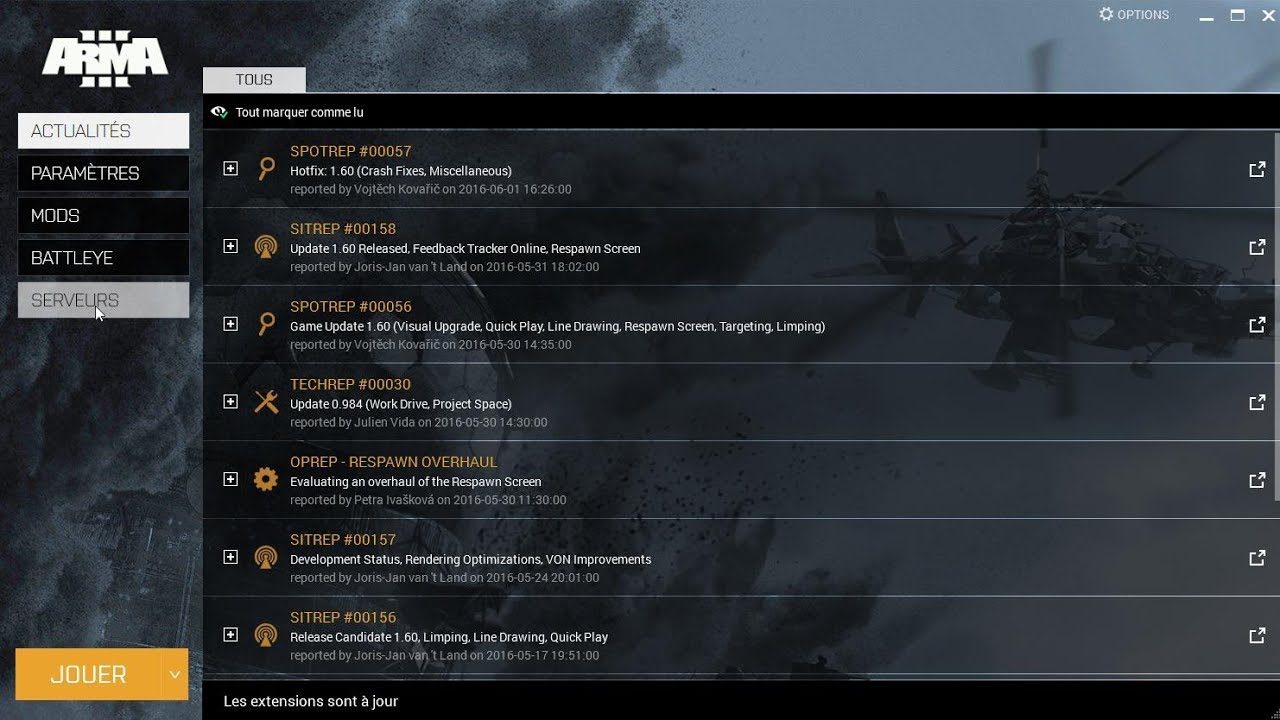The width and height of the screenshot is (1280, 720).
Task: Click 'Update 0.984 (Work Drive, Project Space)'
Action: coord(401,404)
